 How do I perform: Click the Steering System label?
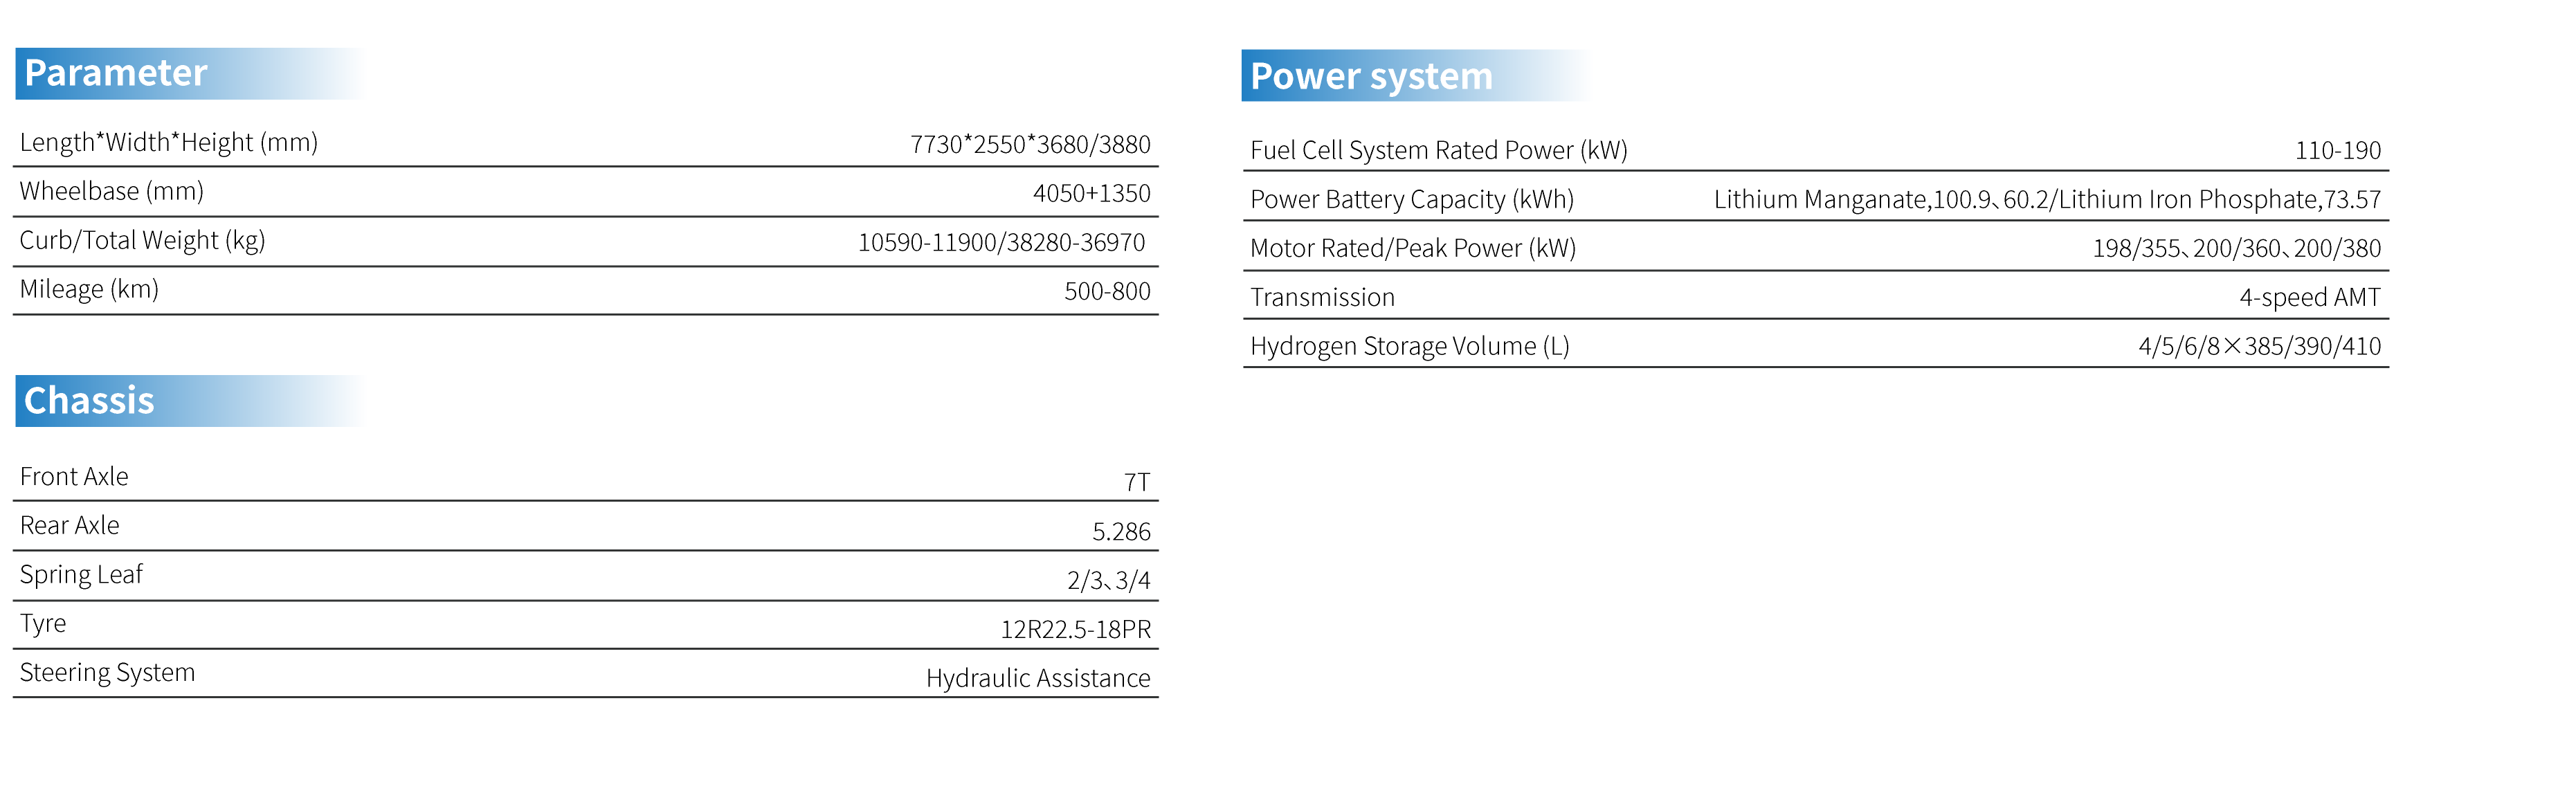[x=108, y=673]
